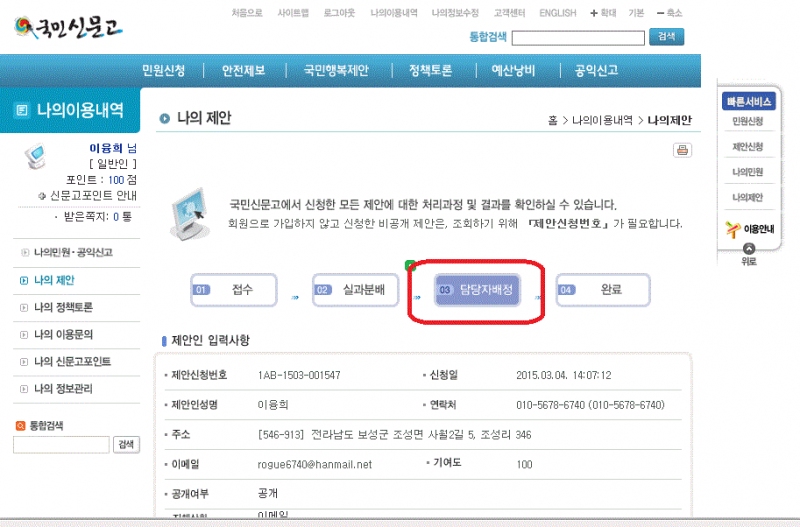Click the user profile computer icon
Image resolution: width=800 pixels, height=527 pixels.
[x=35, y=156]
